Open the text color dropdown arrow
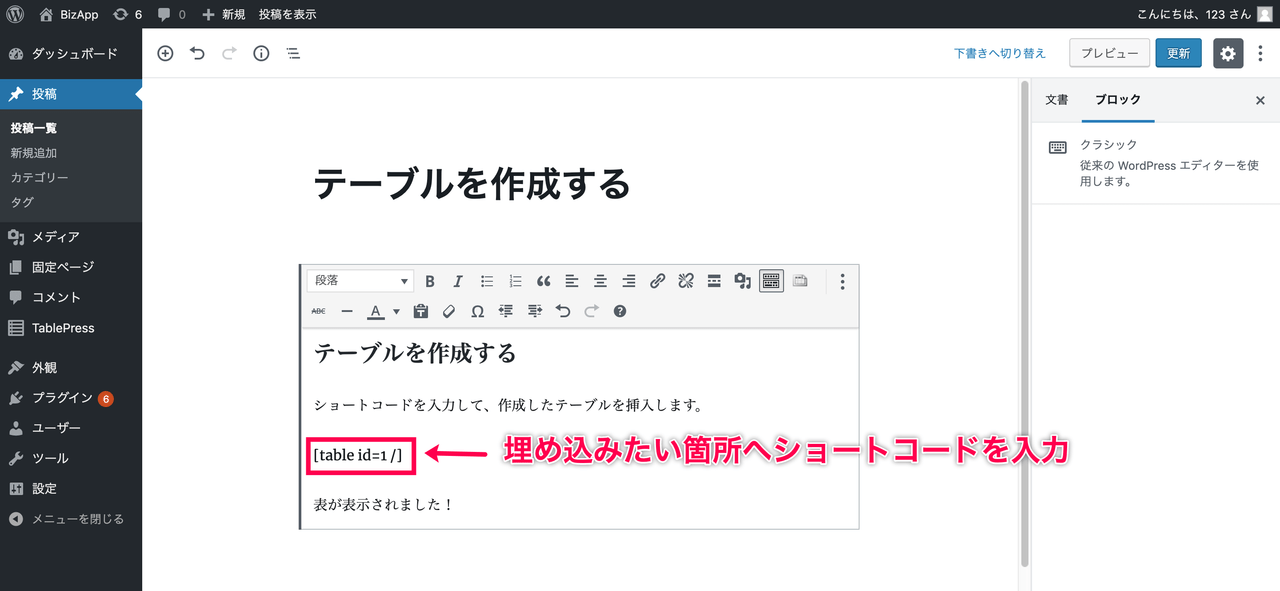Image resolution: width=1280 pixels, height=591 pixels. pos(396,311)
